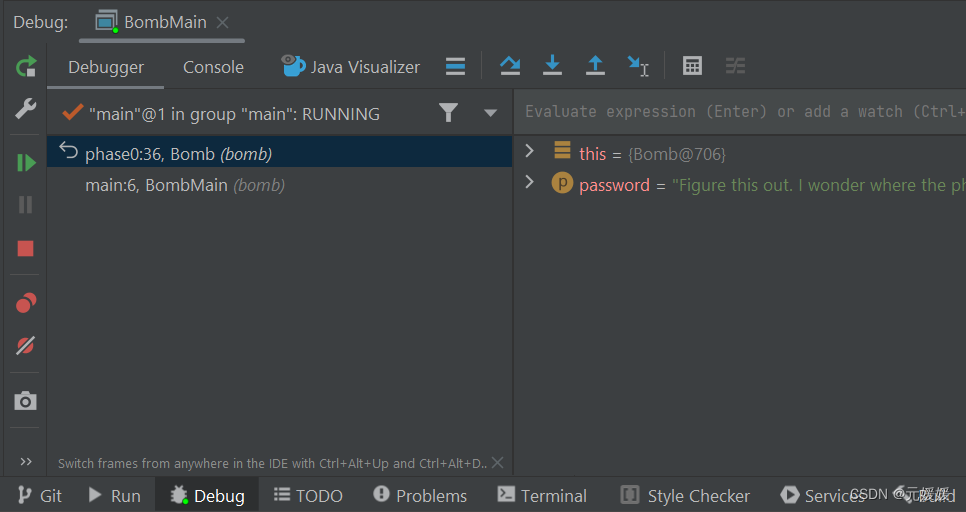
Task: Click evaluate expression input field
Action: pos(739,112)
